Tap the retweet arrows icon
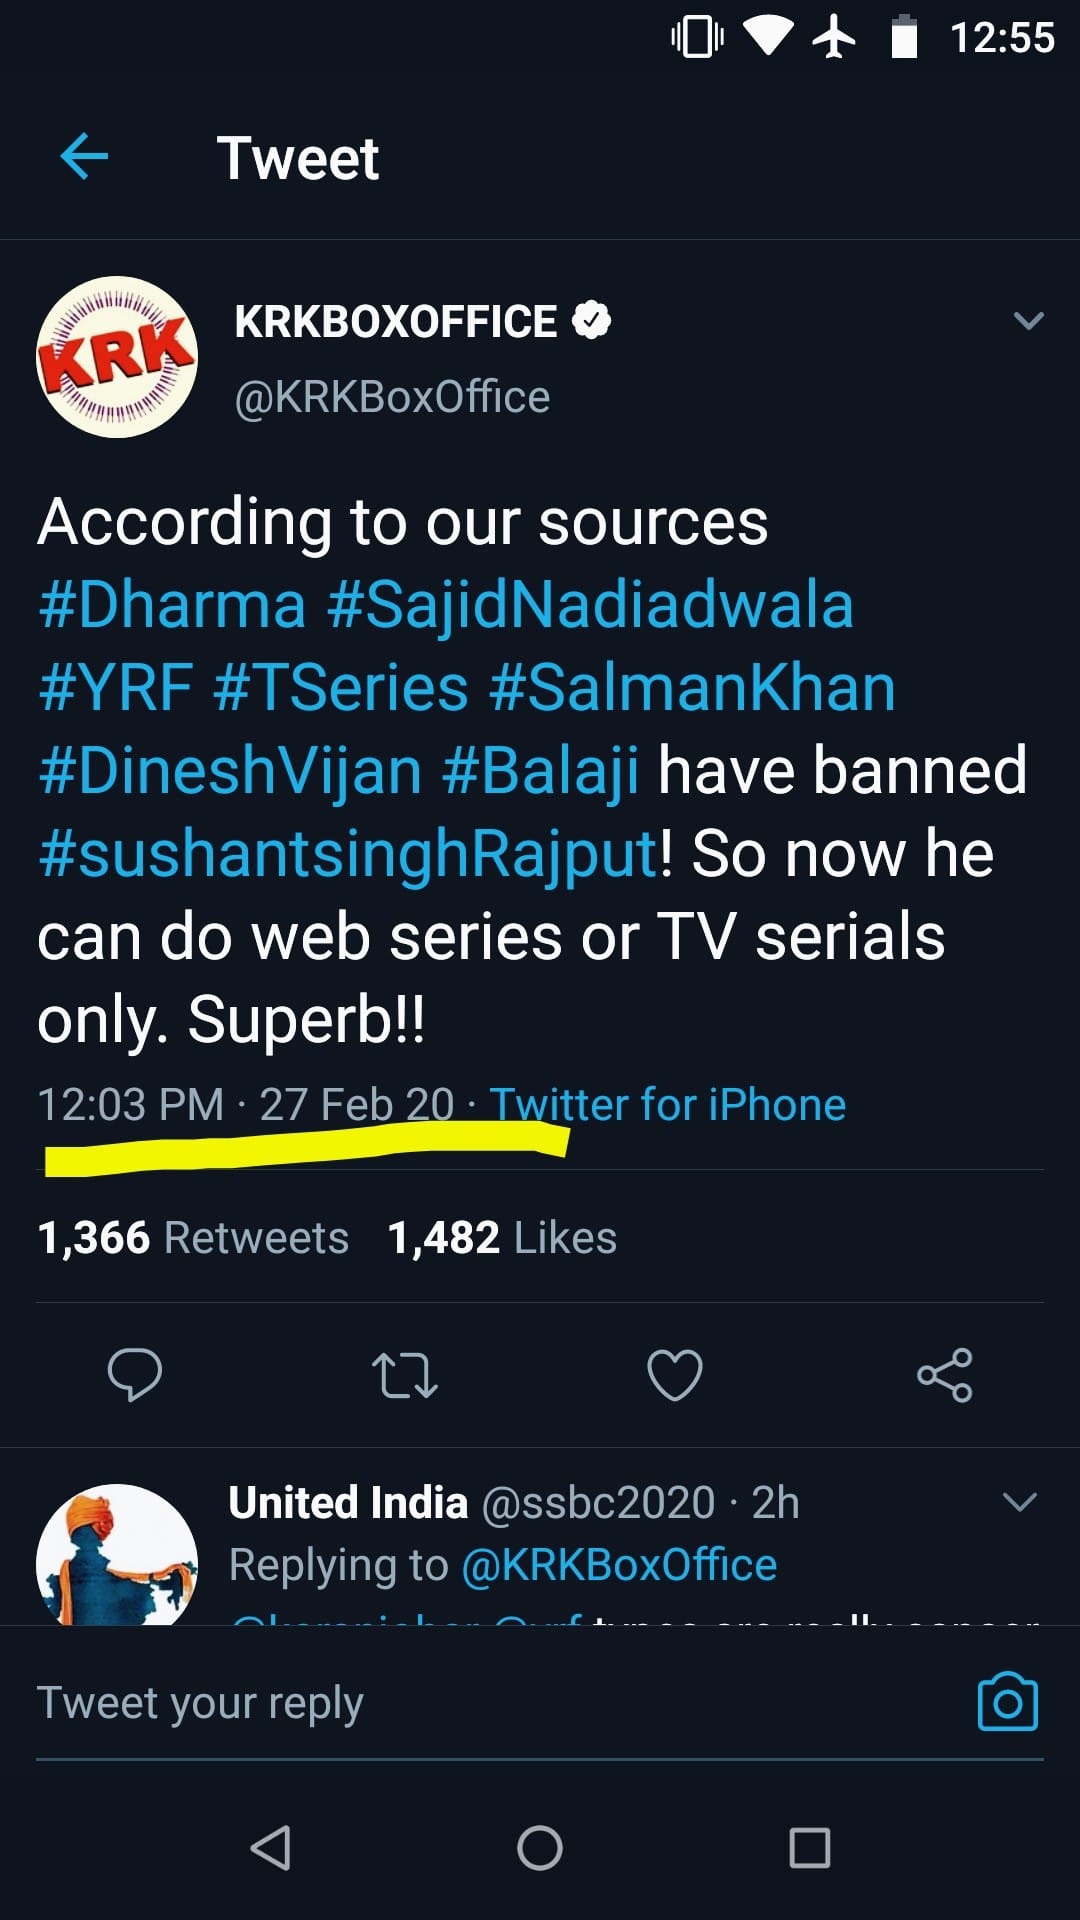The image size is (1080, 1920). pyautogui.click(x=405, y=1375)
